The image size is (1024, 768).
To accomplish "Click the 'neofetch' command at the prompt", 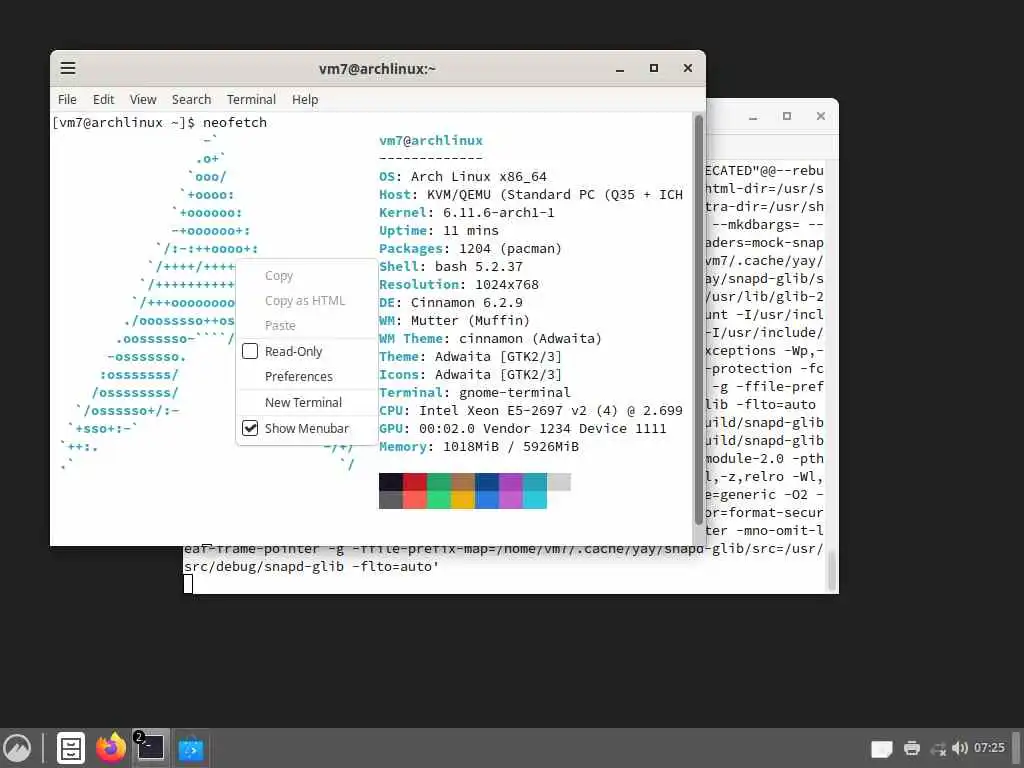I will pyautogui.click(x=234, y=122).
